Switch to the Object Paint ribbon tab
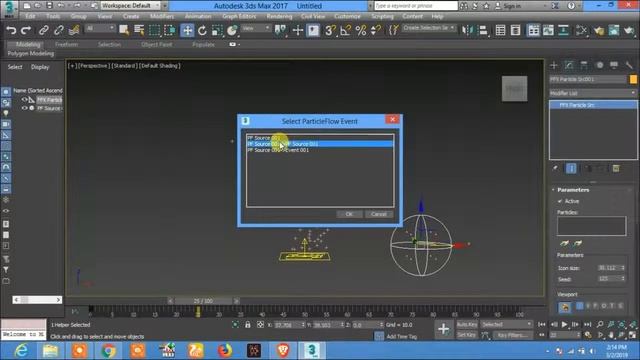 coord(156,44)
